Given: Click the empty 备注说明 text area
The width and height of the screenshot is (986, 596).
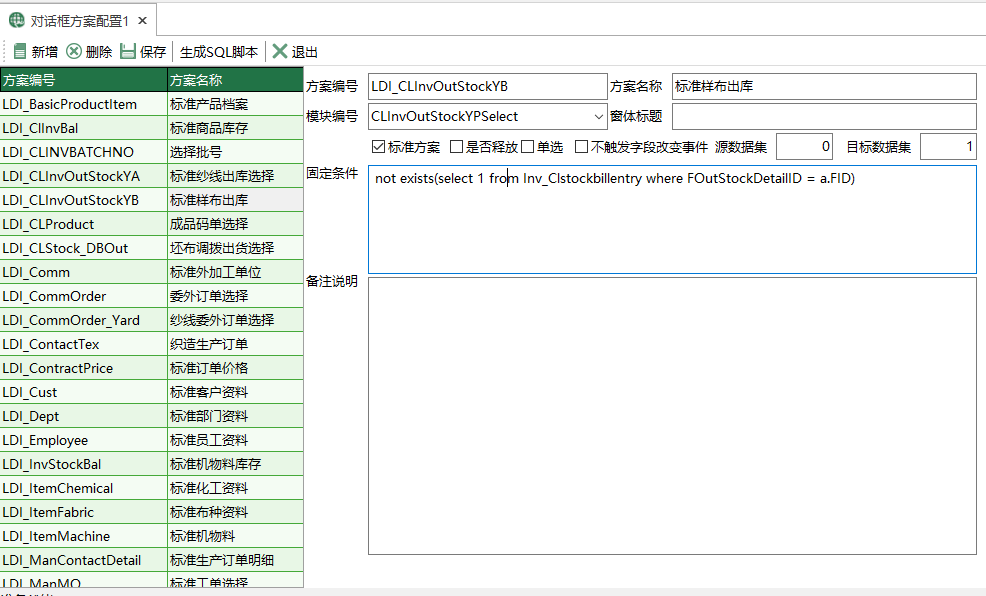Looking at the screenshot, I should (672, 416).
